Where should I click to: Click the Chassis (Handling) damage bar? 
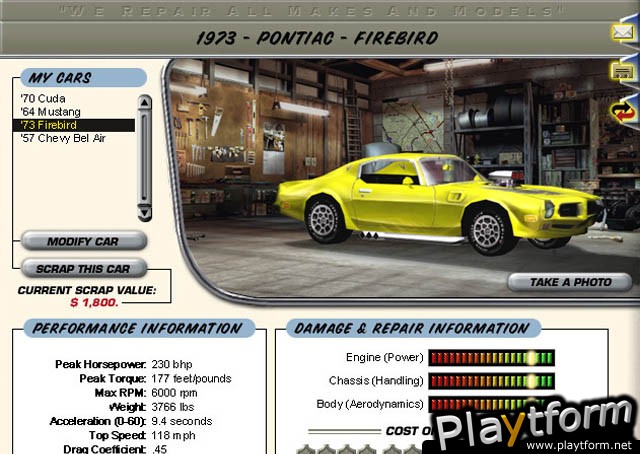pos(491,381)
